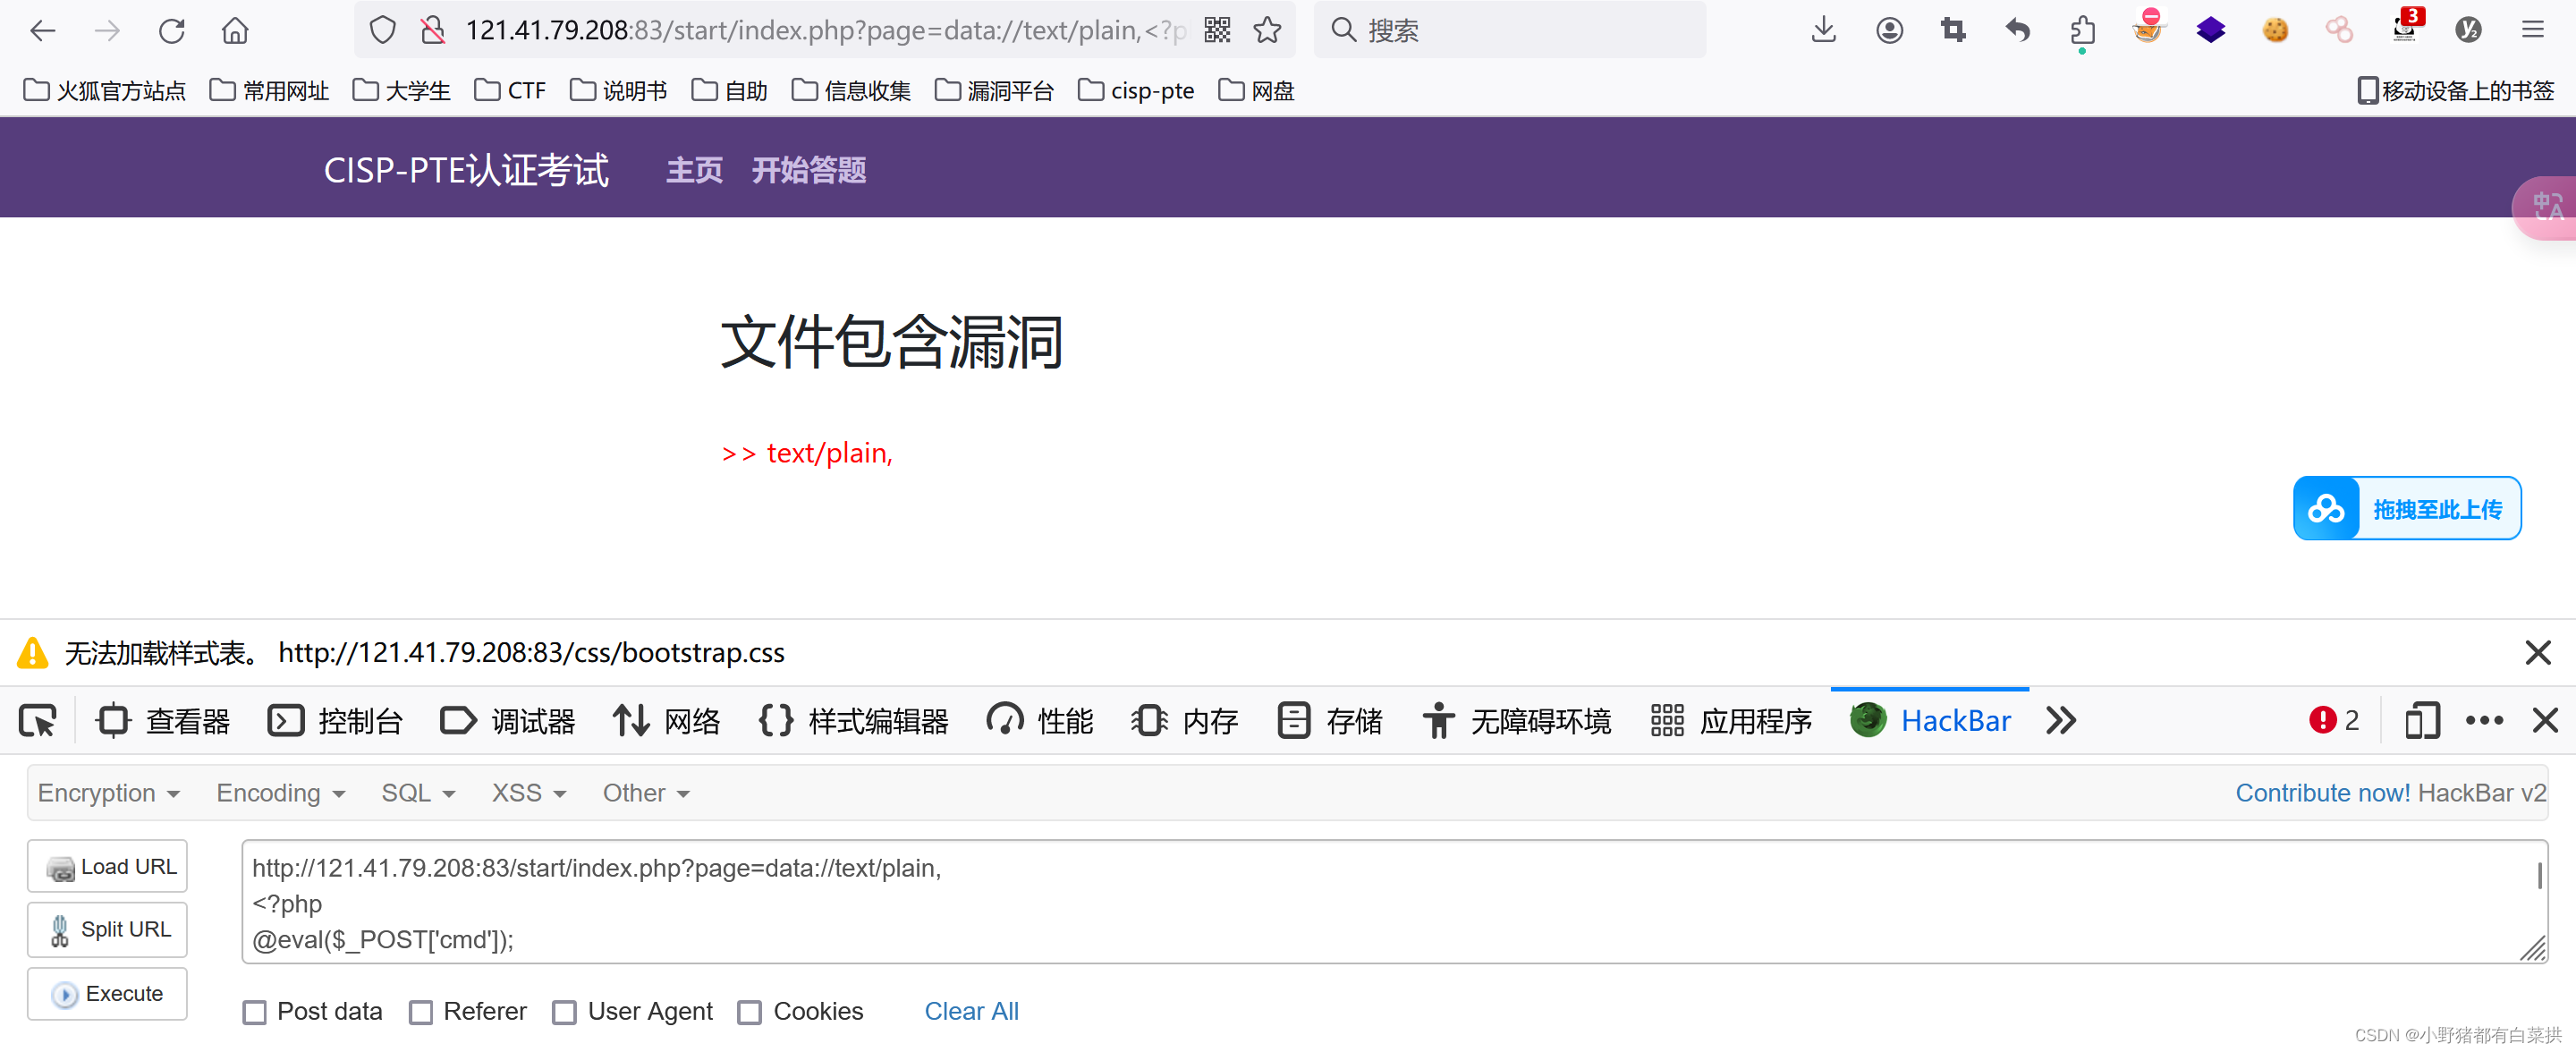Image resolution: width=2576 pixels, height=1052 pixels.
Task: Click the Contribute now! link
Action: 2322,792
